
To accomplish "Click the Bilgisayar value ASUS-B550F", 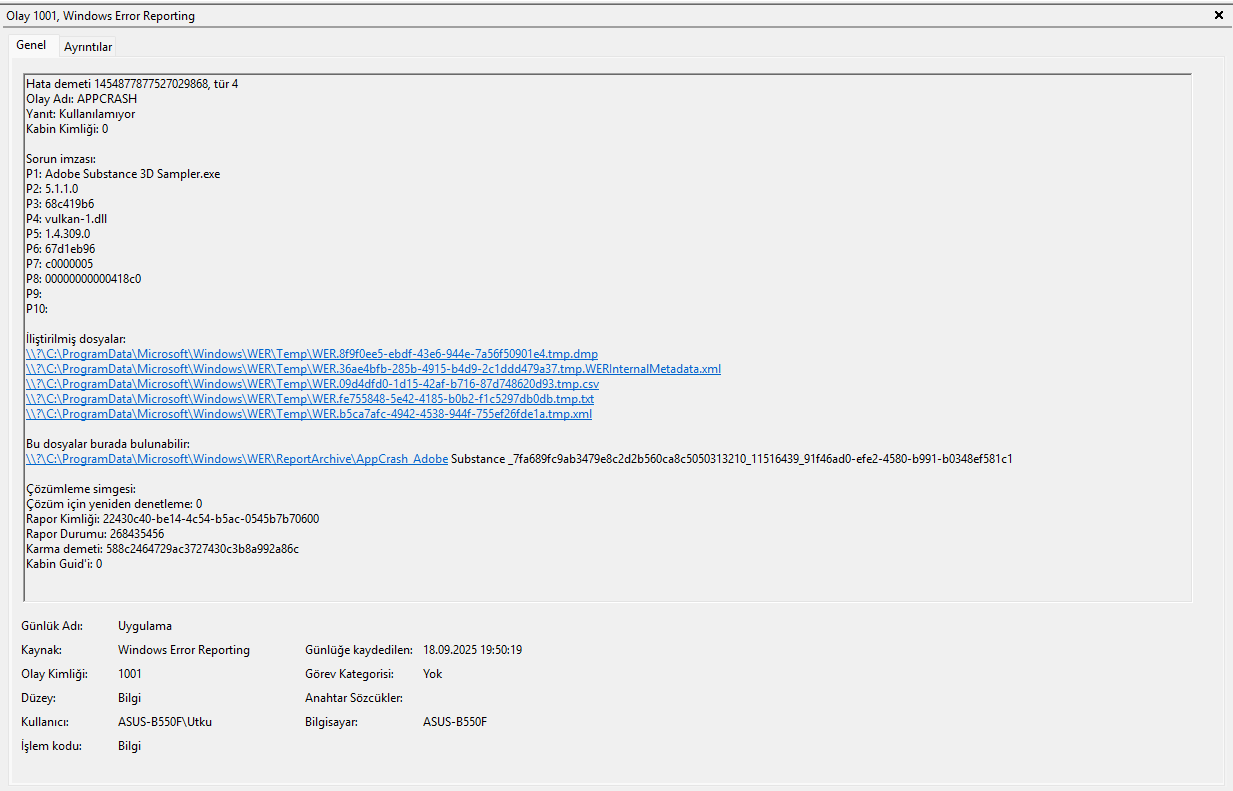I will [455, 722].
